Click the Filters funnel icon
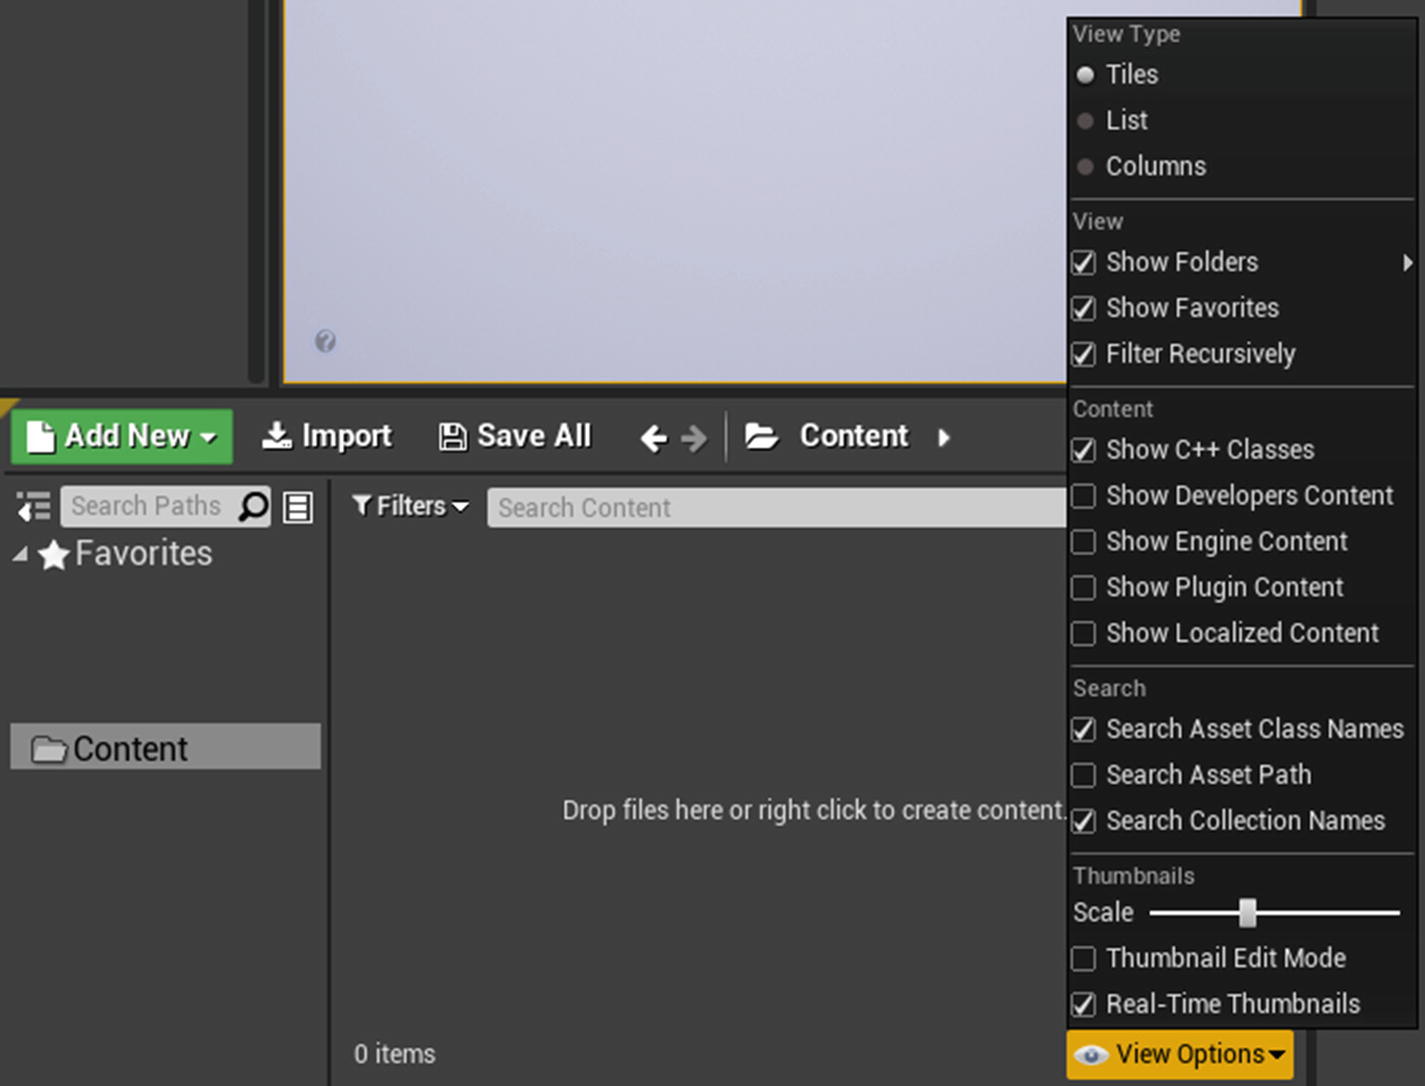The image size is (1425, 1086). [362, 507]
